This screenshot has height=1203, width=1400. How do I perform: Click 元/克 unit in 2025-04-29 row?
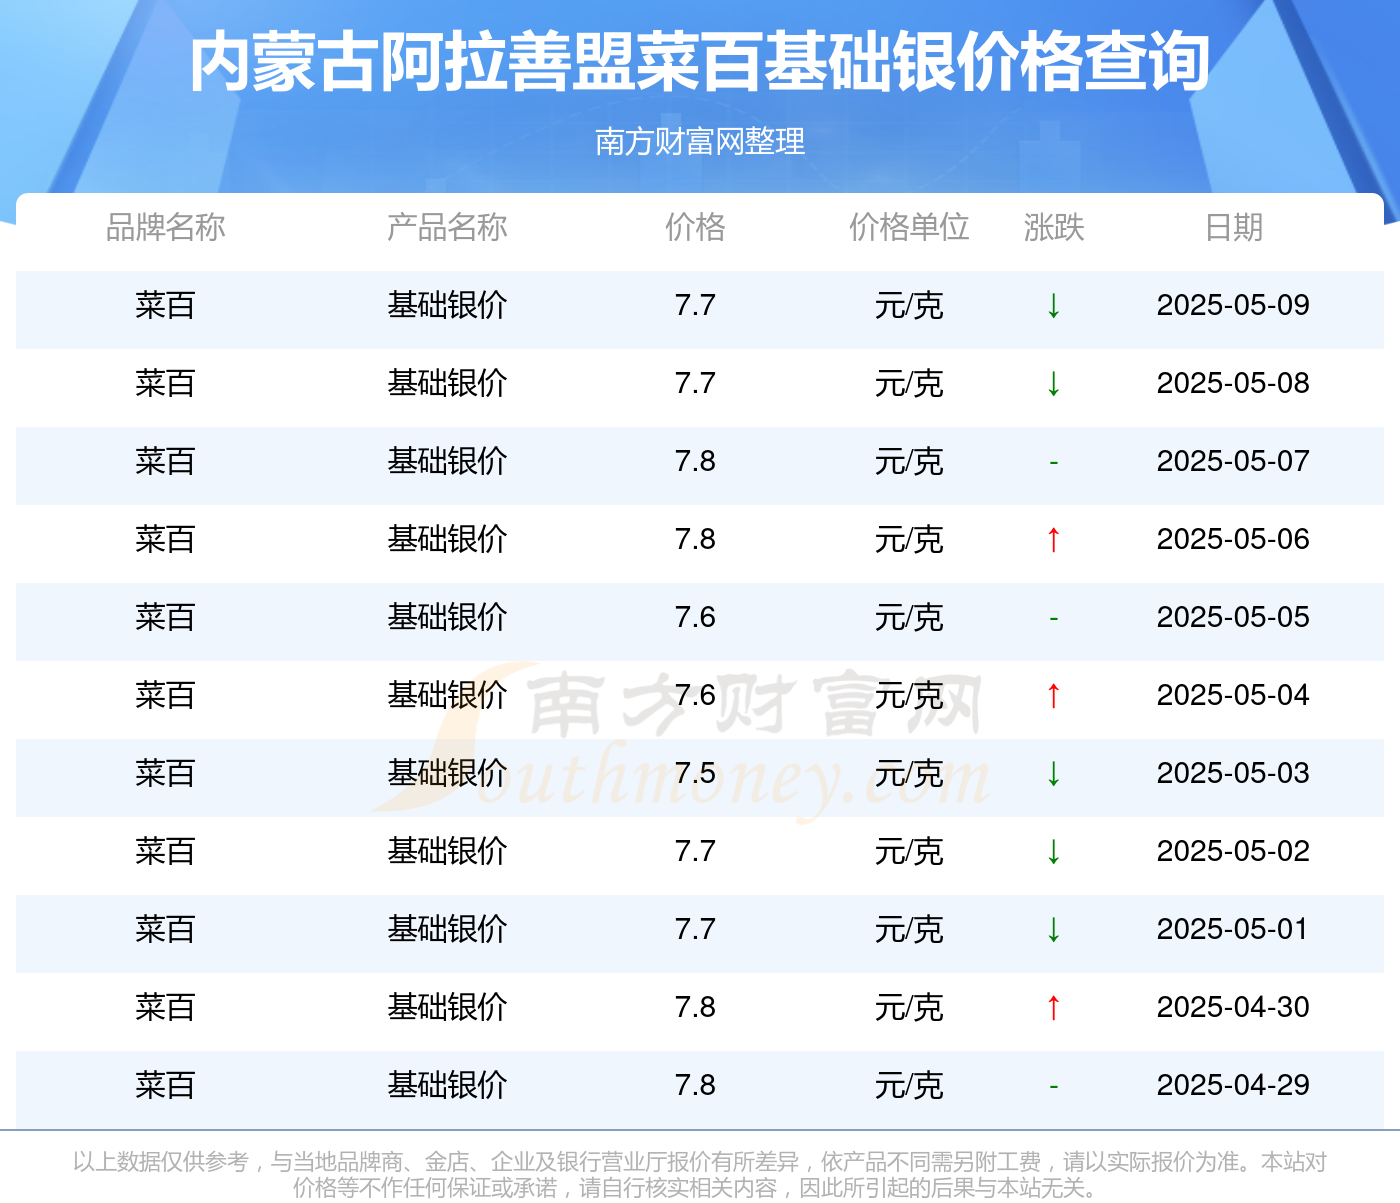point(909,1085)
